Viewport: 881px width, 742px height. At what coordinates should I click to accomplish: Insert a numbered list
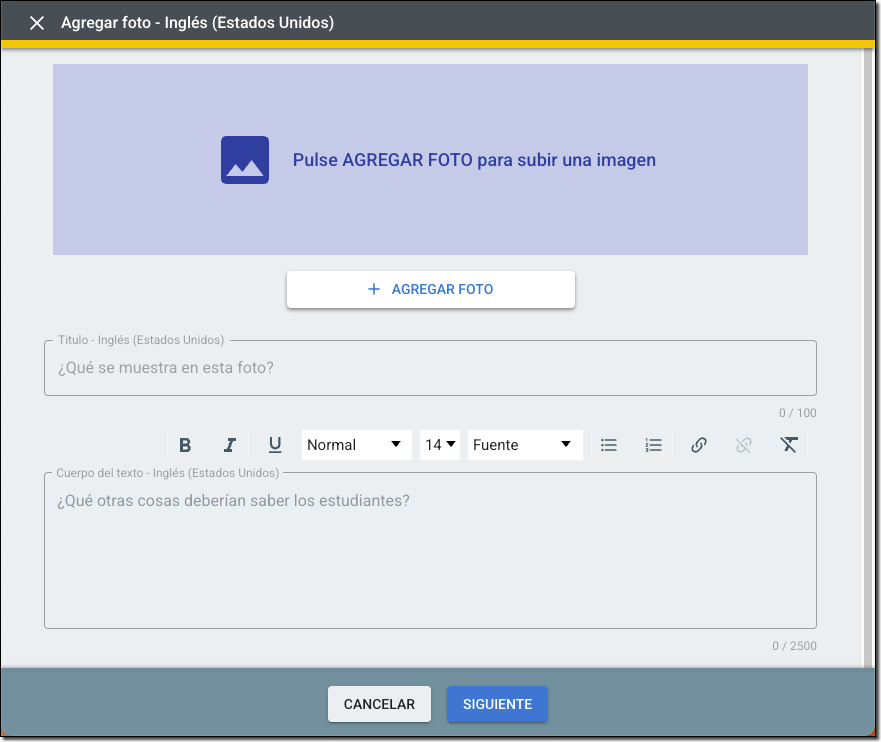coord(653,445)
